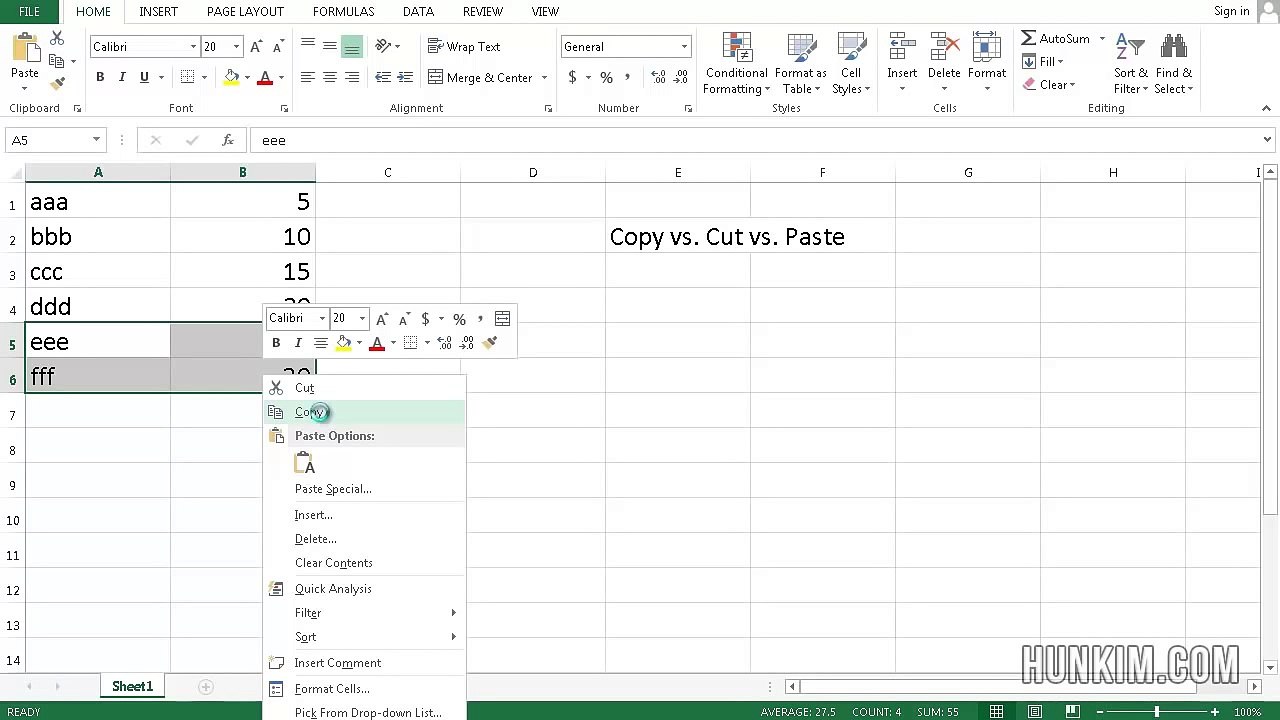Open the FILE tab
Viewport: 1280px width, 720px height.
(x=29, y=12)
